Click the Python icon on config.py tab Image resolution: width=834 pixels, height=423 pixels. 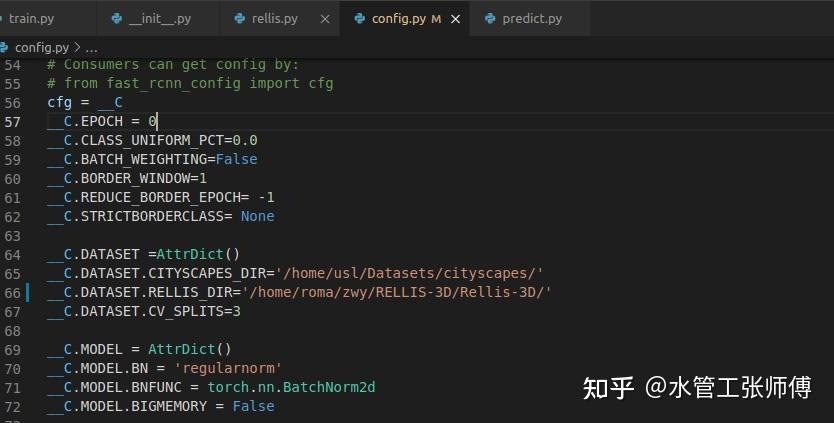point(358,19)
